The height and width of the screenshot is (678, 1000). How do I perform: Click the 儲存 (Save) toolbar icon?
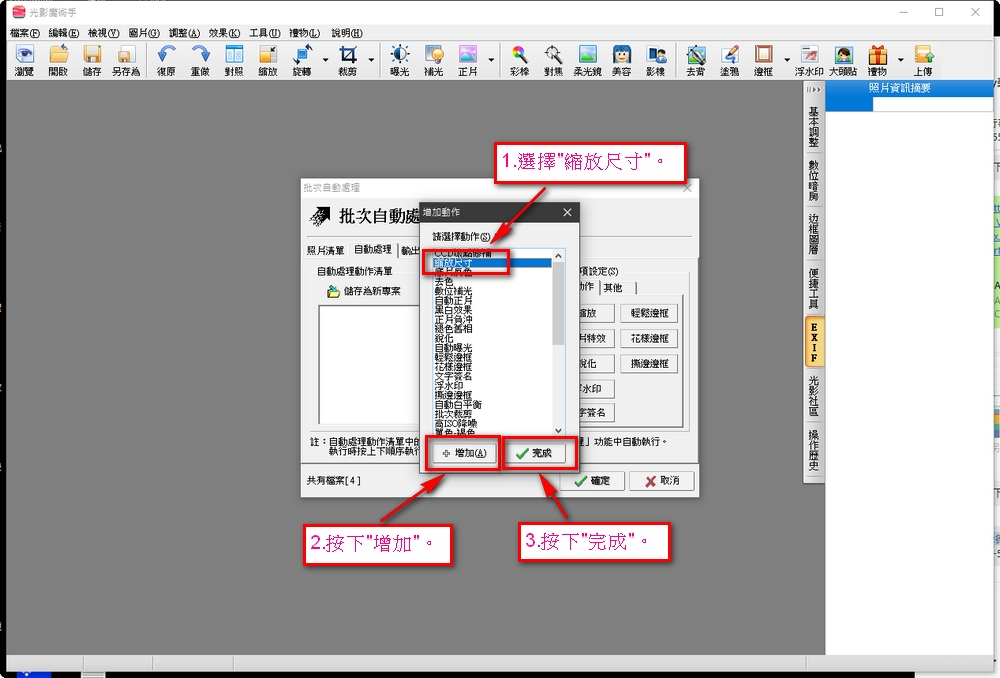(92, 60)
